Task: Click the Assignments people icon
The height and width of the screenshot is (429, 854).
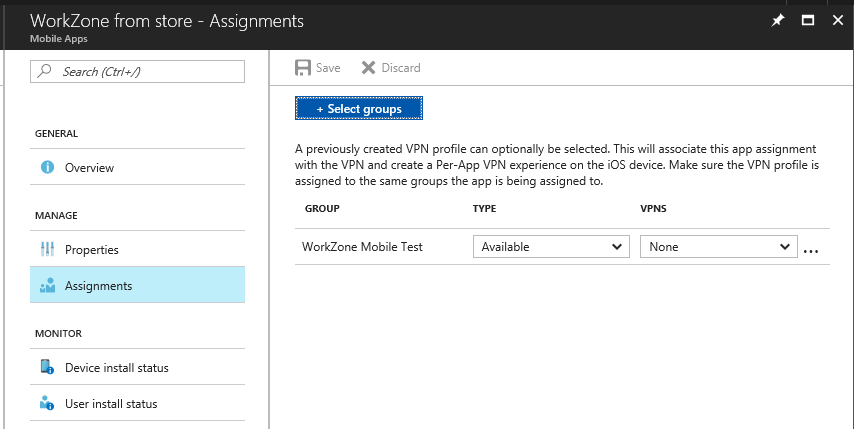Action: pos(47,285)
